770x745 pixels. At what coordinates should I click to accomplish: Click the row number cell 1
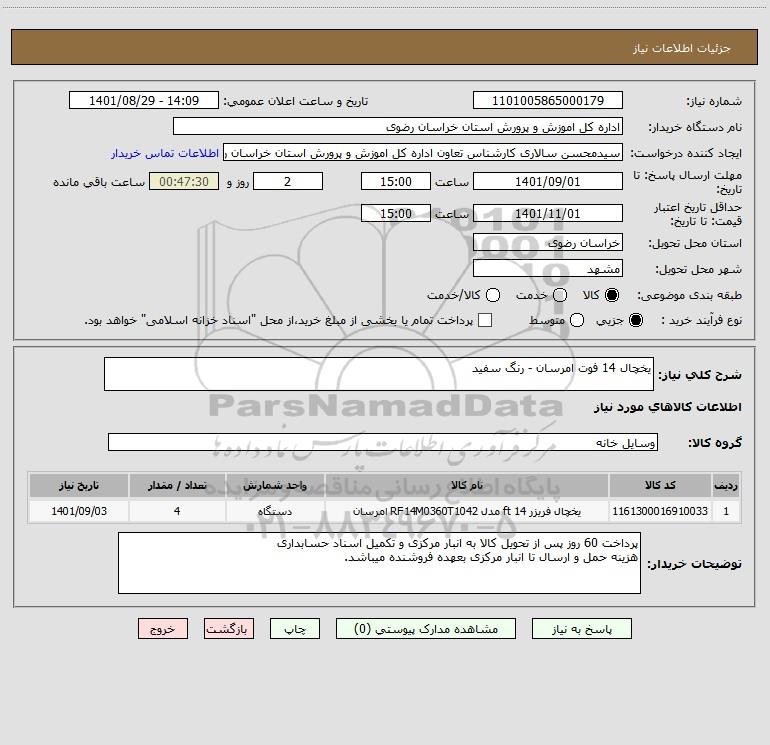[x=726, y=511]
